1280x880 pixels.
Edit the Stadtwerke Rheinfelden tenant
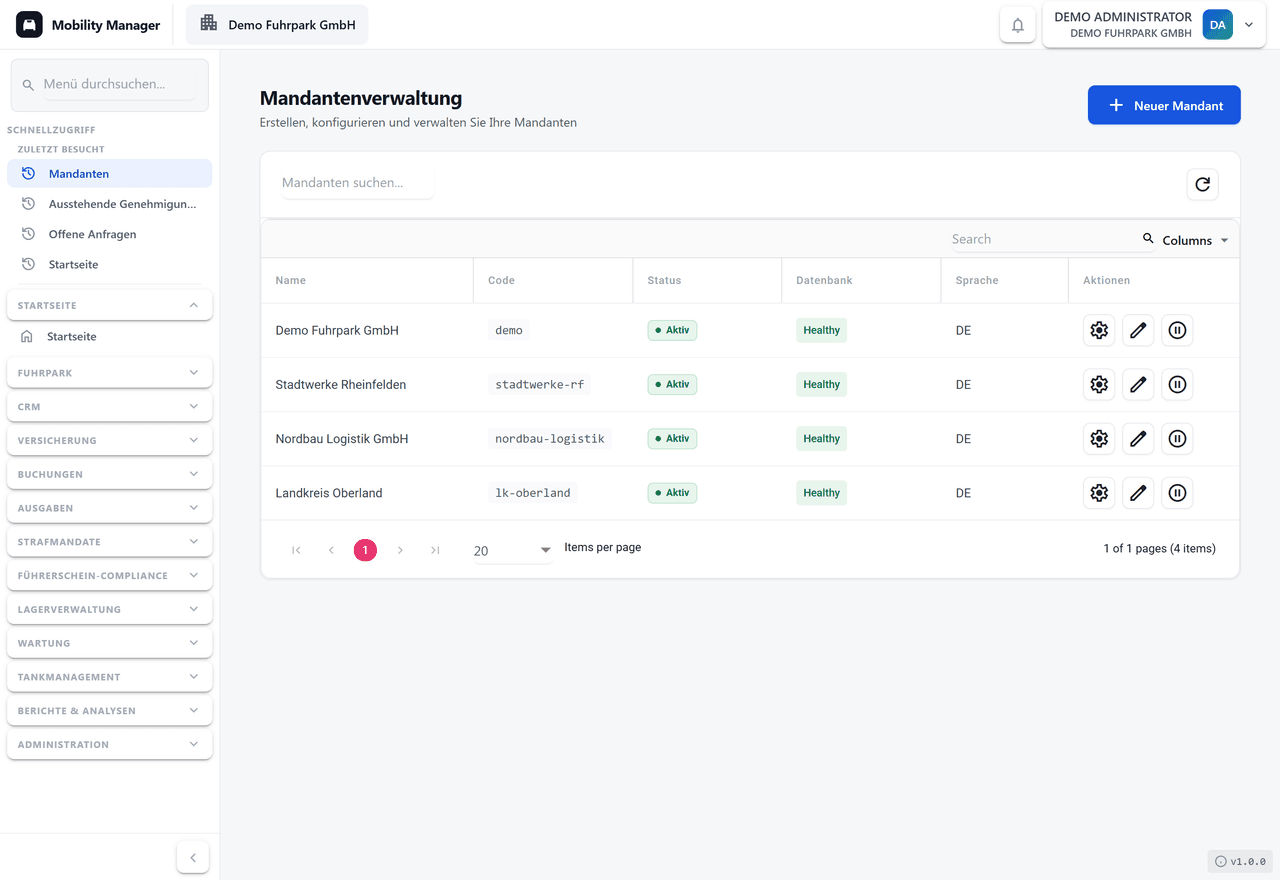(x=1138, y=384)
